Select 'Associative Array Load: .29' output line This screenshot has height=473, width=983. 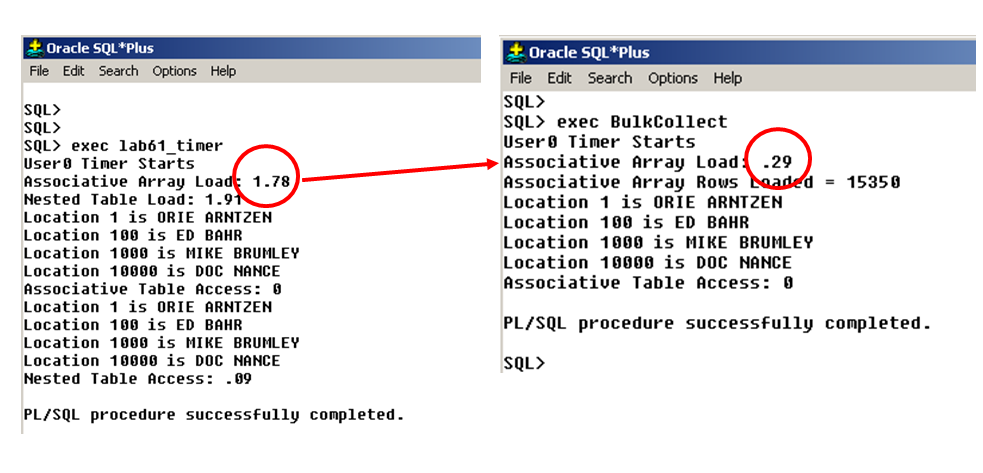648,162
